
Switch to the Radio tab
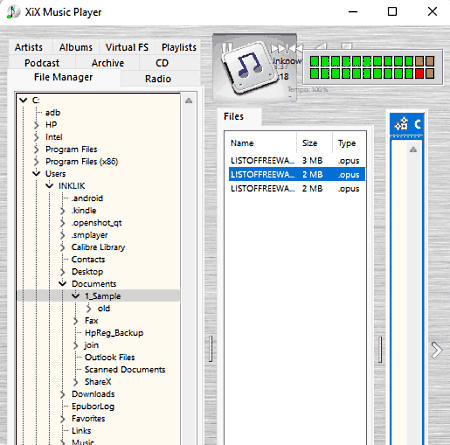pos(158,79)
